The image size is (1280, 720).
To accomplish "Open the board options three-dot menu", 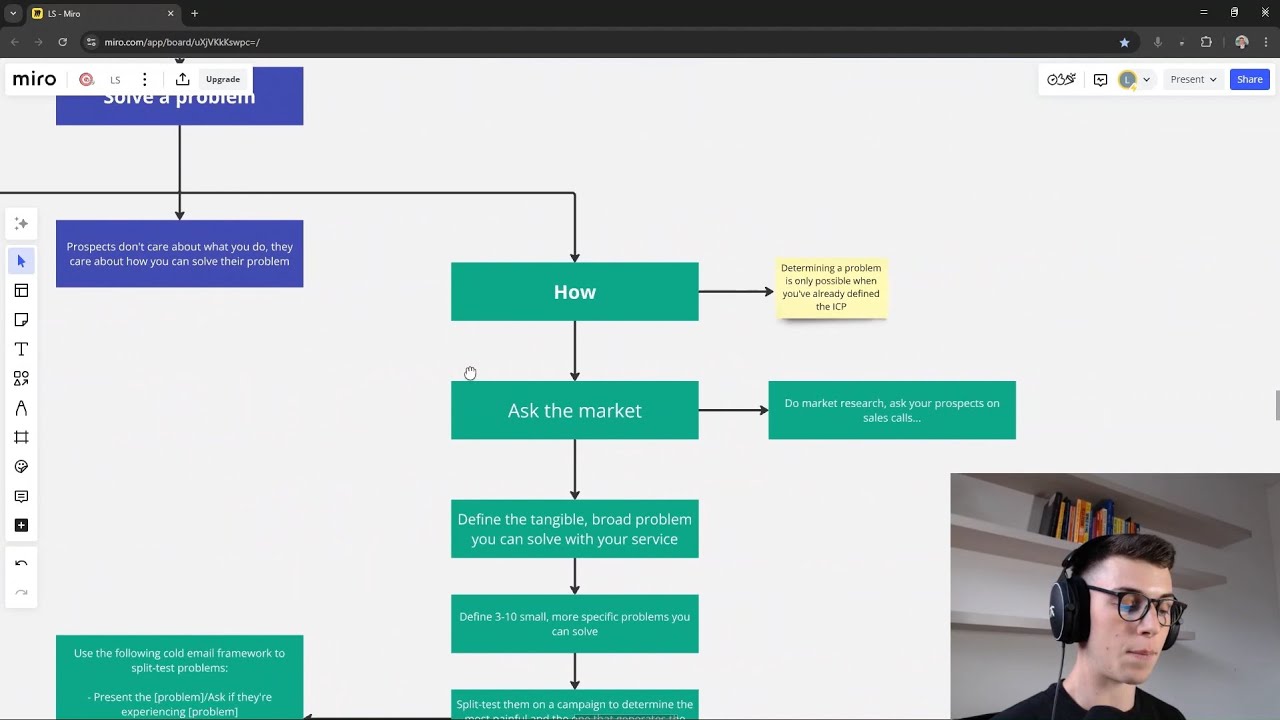I will [x=145, y=79].
